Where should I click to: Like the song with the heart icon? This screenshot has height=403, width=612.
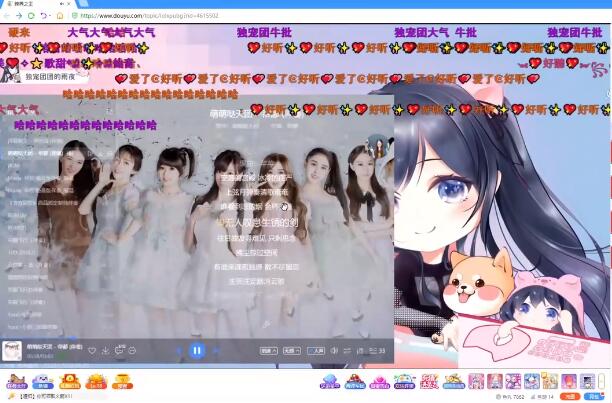(x=92, y=351)
